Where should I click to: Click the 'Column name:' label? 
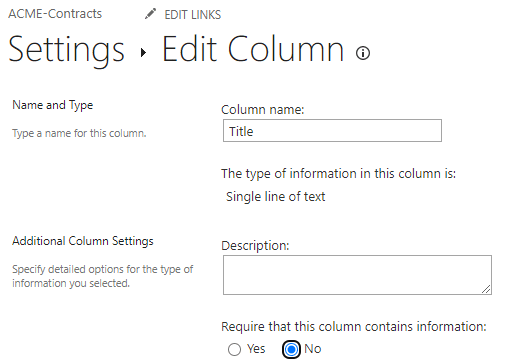click(x=263, y=110)
